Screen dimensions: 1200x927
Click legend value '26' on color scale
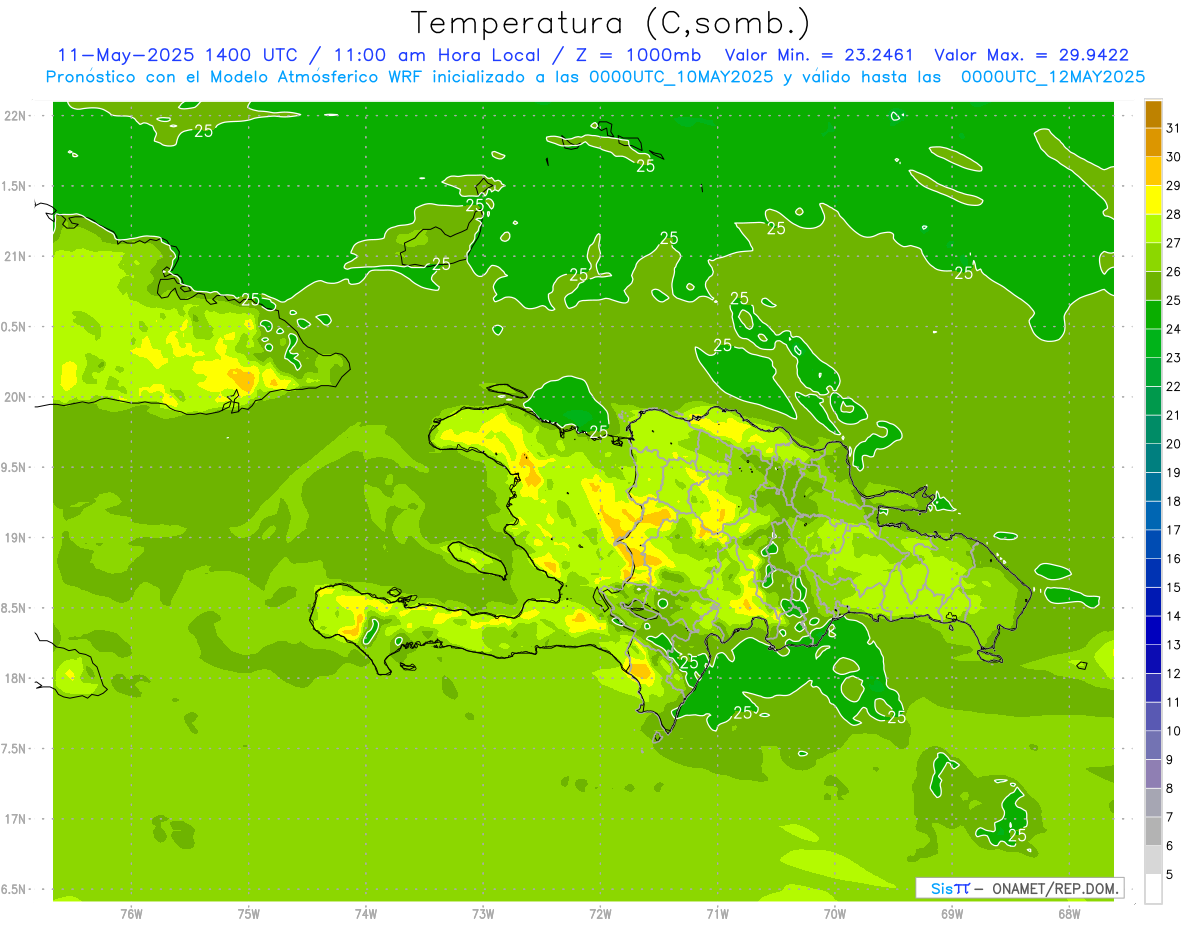[1173, 272]
